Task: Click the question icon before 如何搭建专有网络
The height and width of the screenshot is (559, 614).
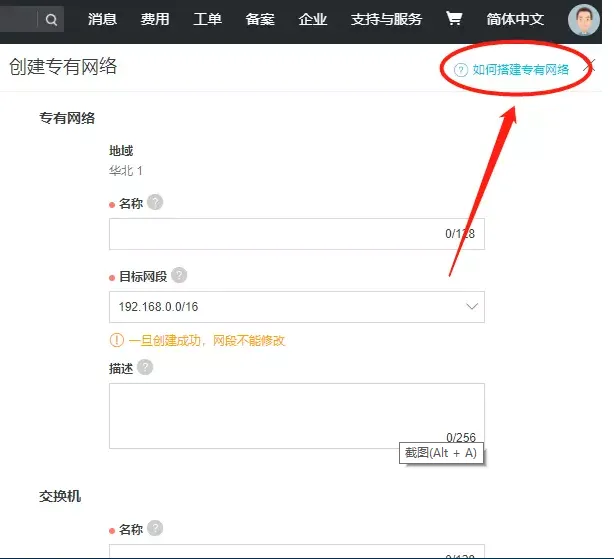Action: [x=461, y=70]
